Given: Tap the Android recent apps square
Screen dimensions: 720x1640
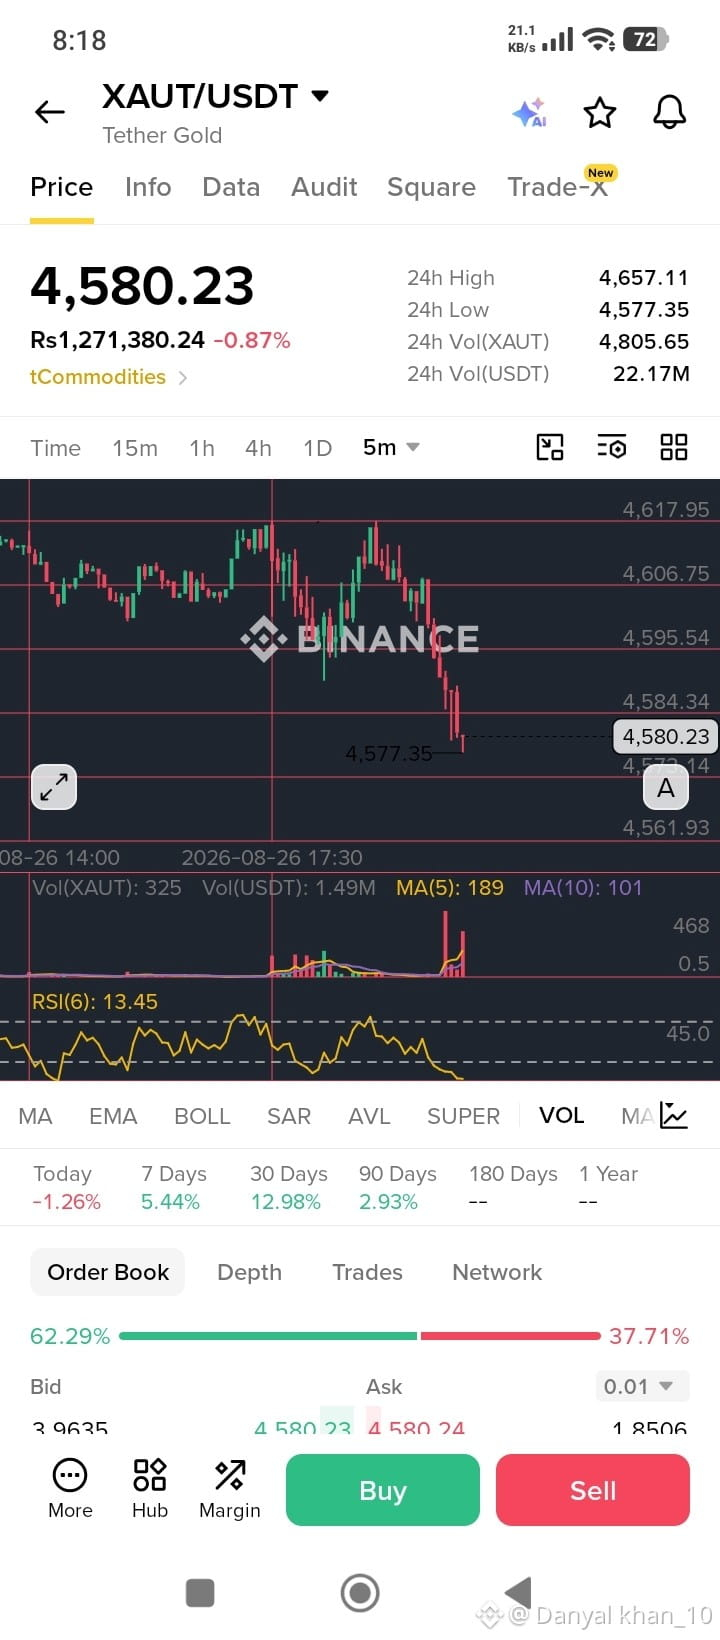Looking at the screenshot, I should pyautogui.click(x=200, y=1593).
